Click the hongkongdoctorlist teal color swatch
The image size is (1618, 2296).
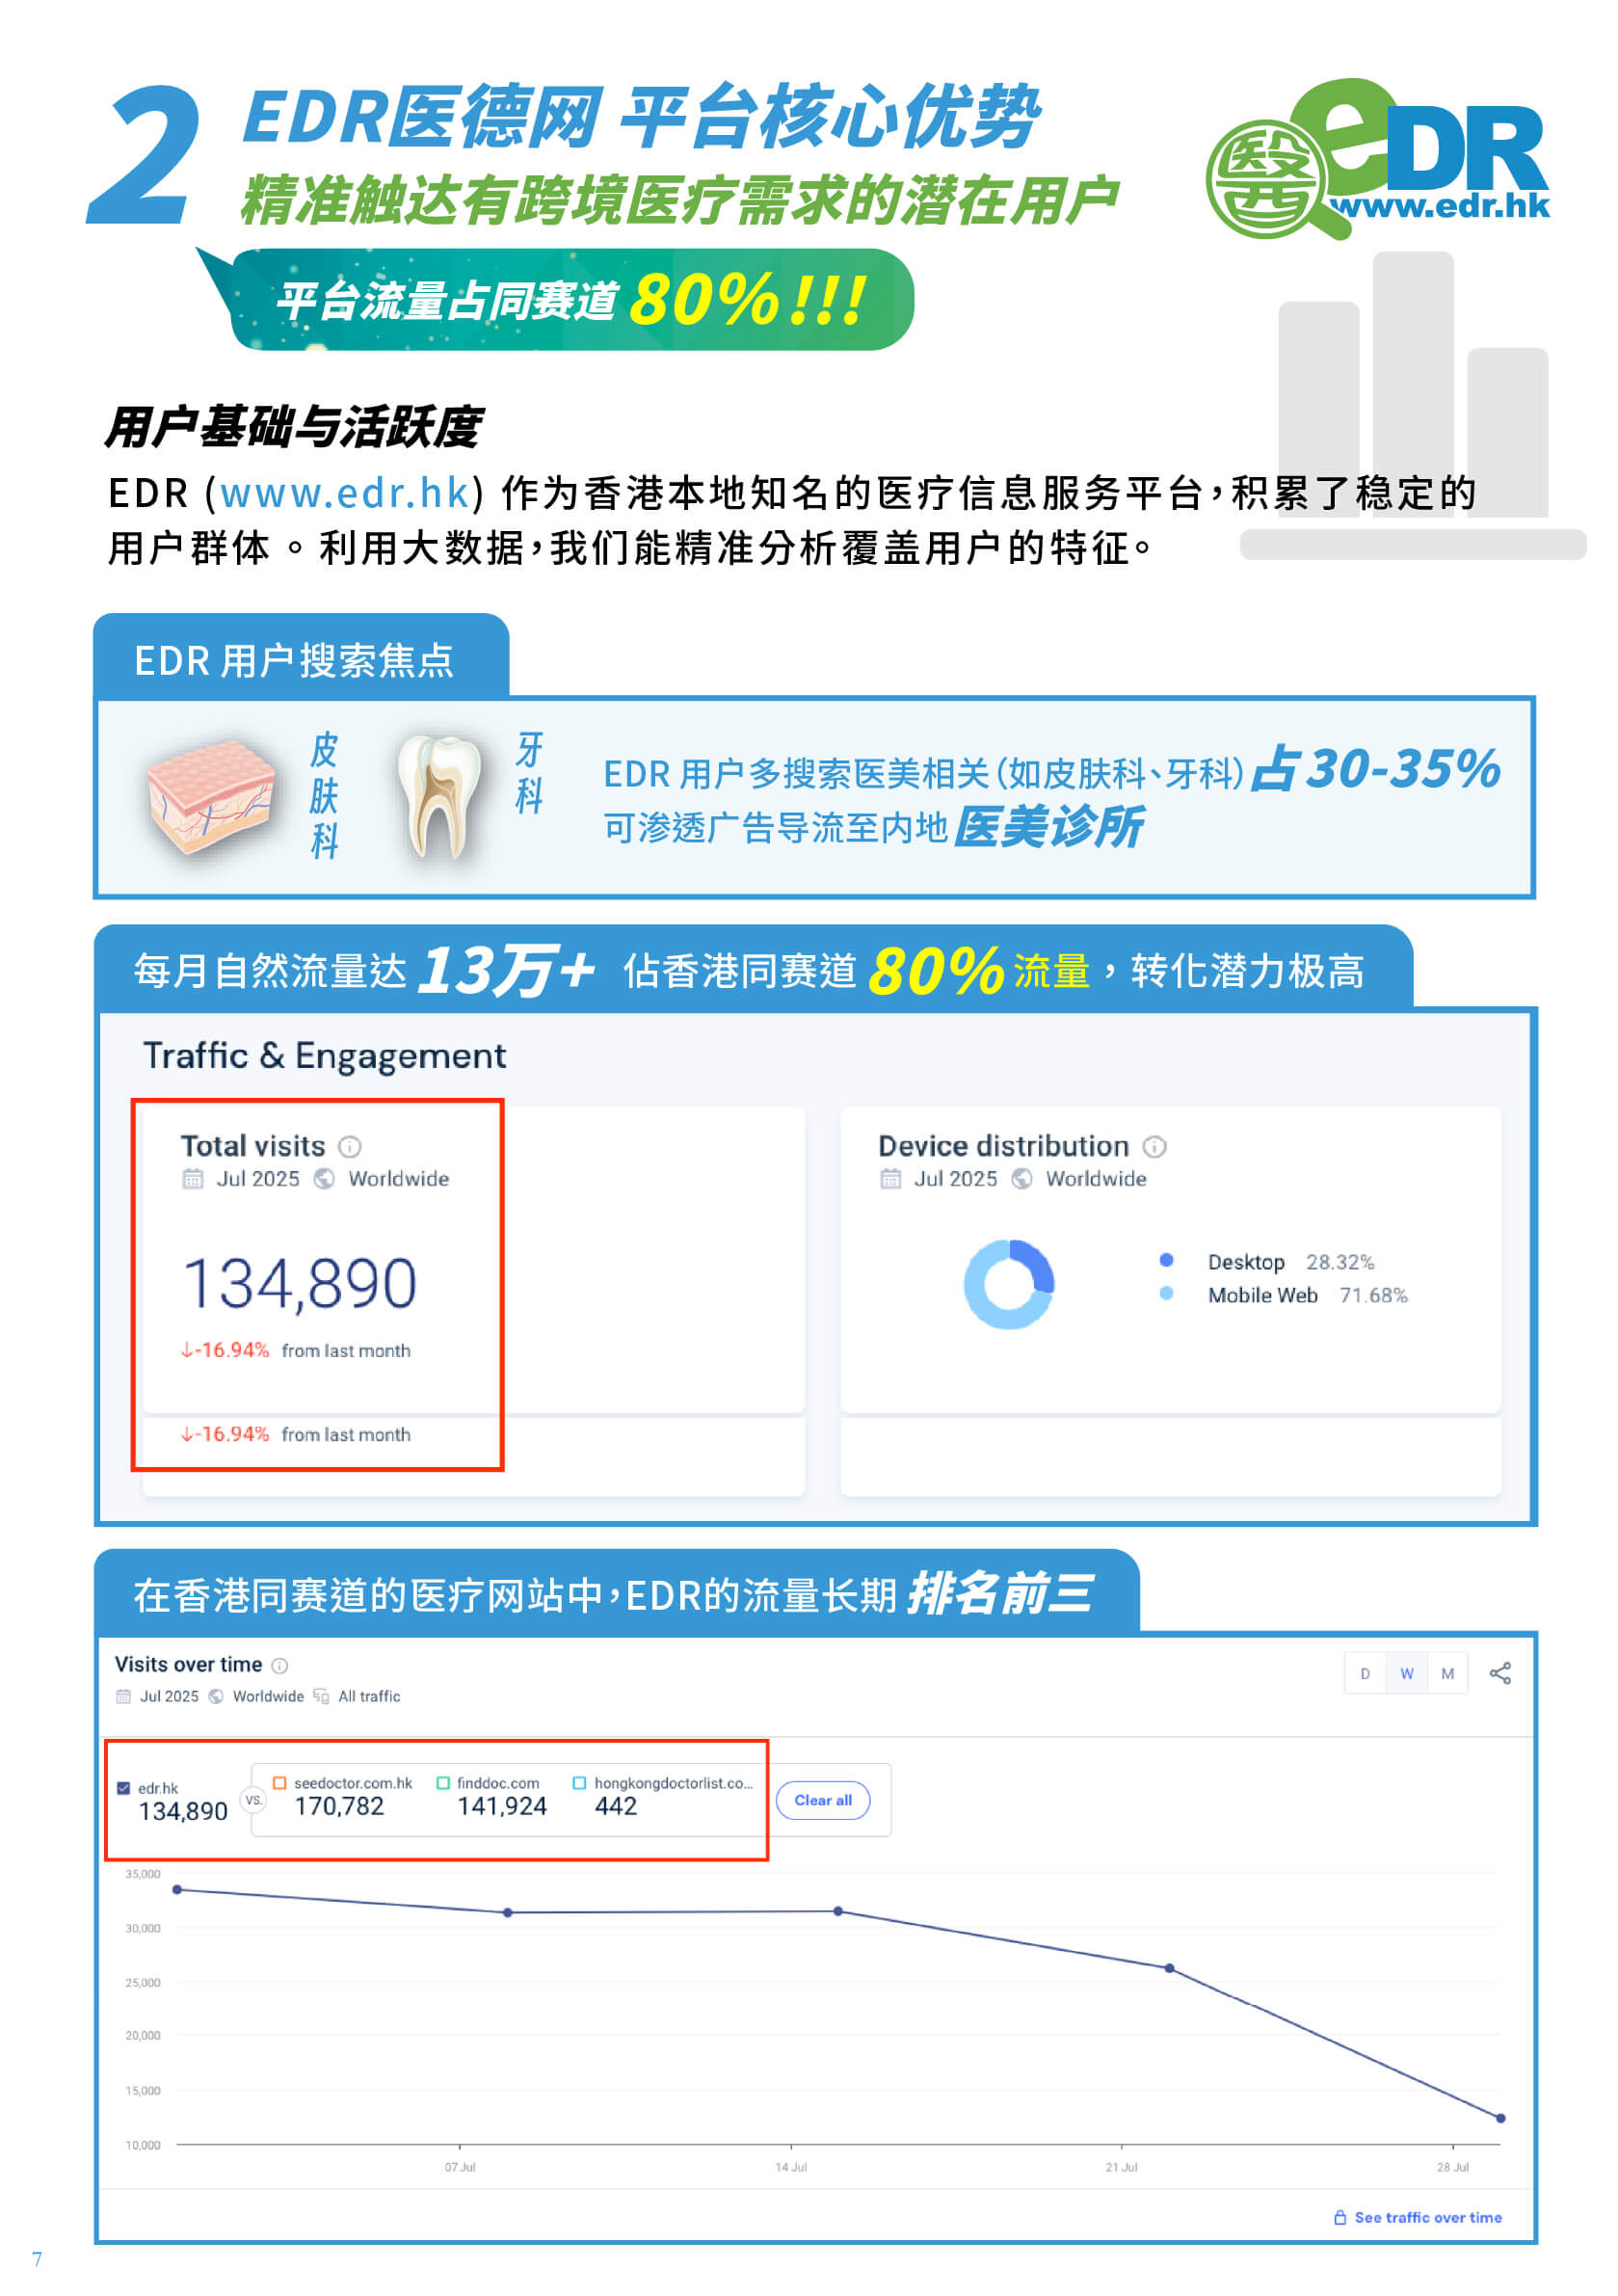581,1783
